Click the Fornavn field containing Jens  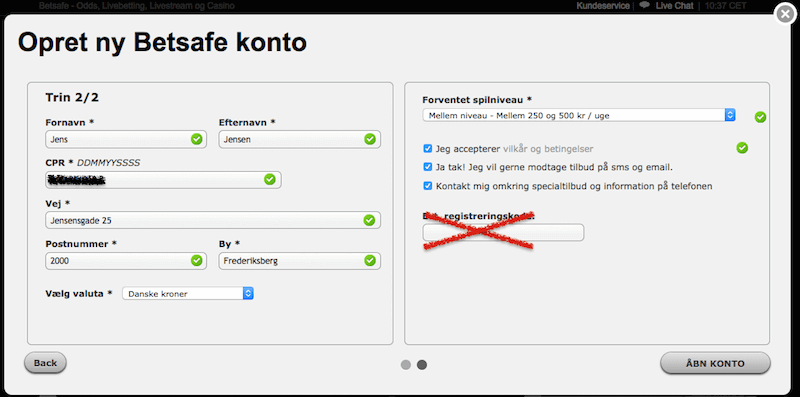(x=126, y=139)
